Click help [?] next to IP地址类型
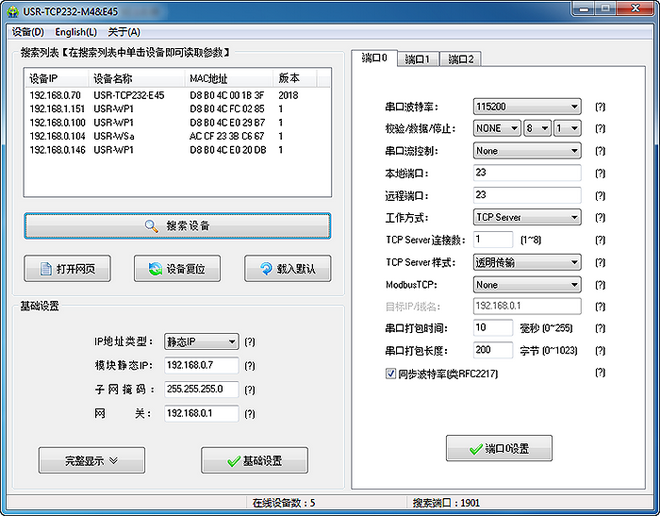 click(250, 342)
